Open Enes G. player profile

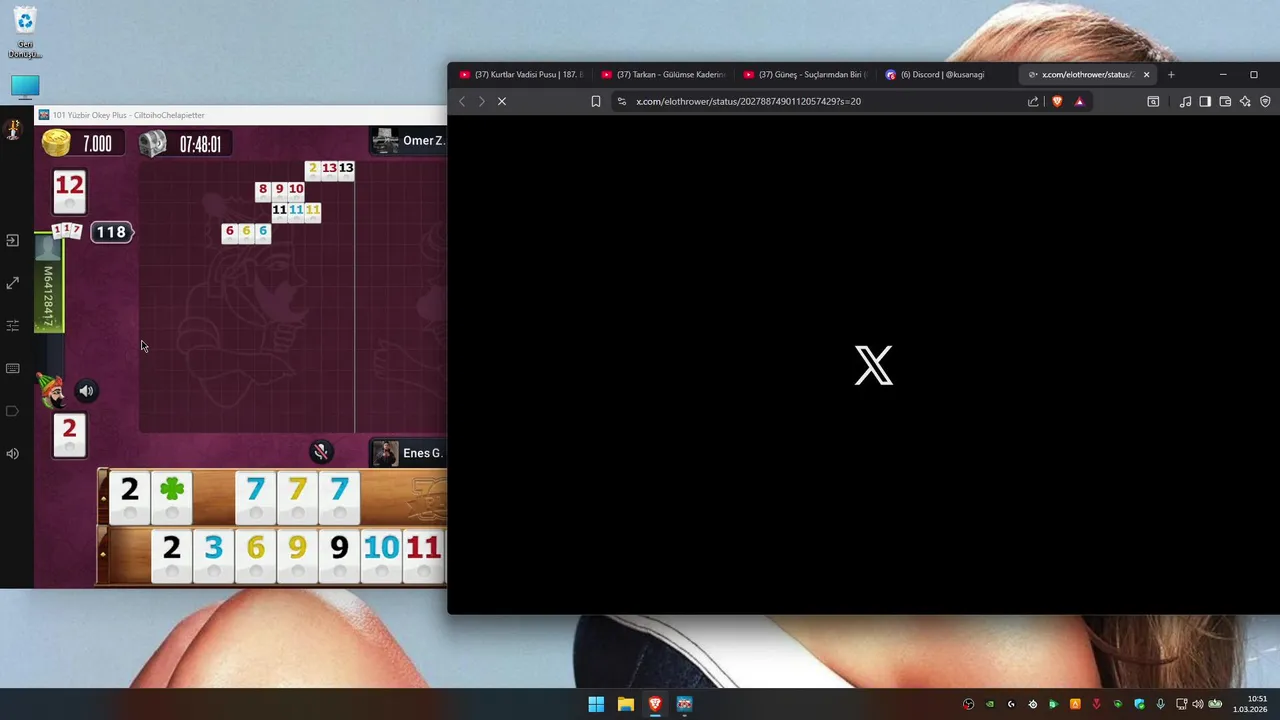click(408, 453)
